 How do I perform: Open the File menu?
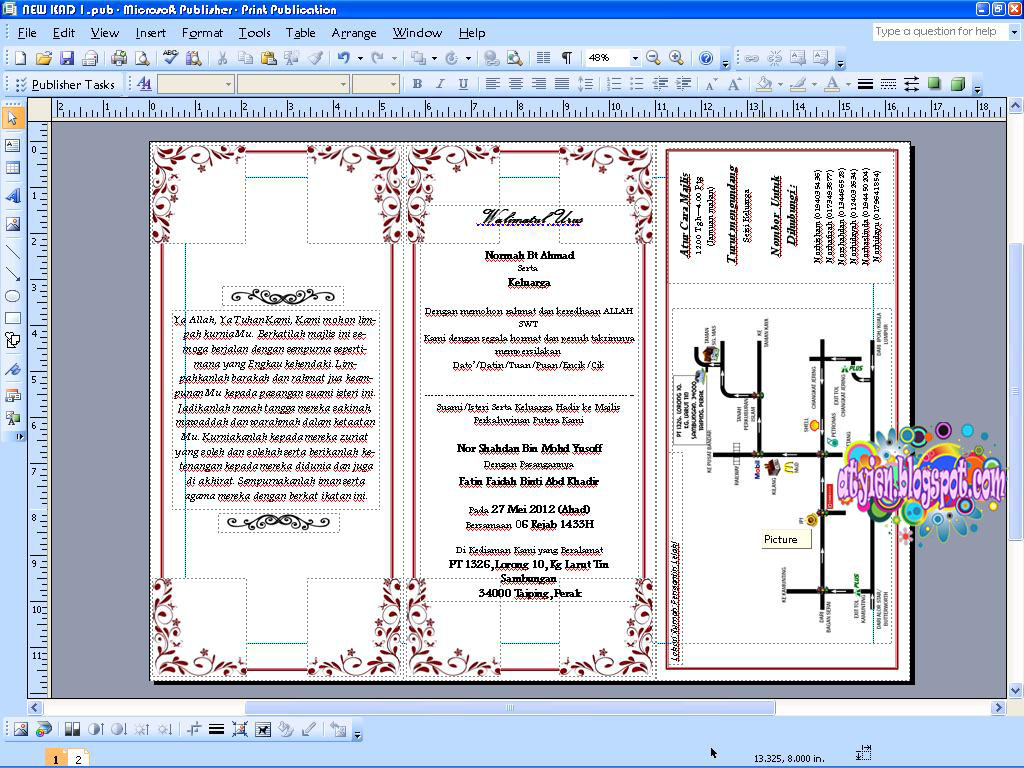tap(27, 33)
